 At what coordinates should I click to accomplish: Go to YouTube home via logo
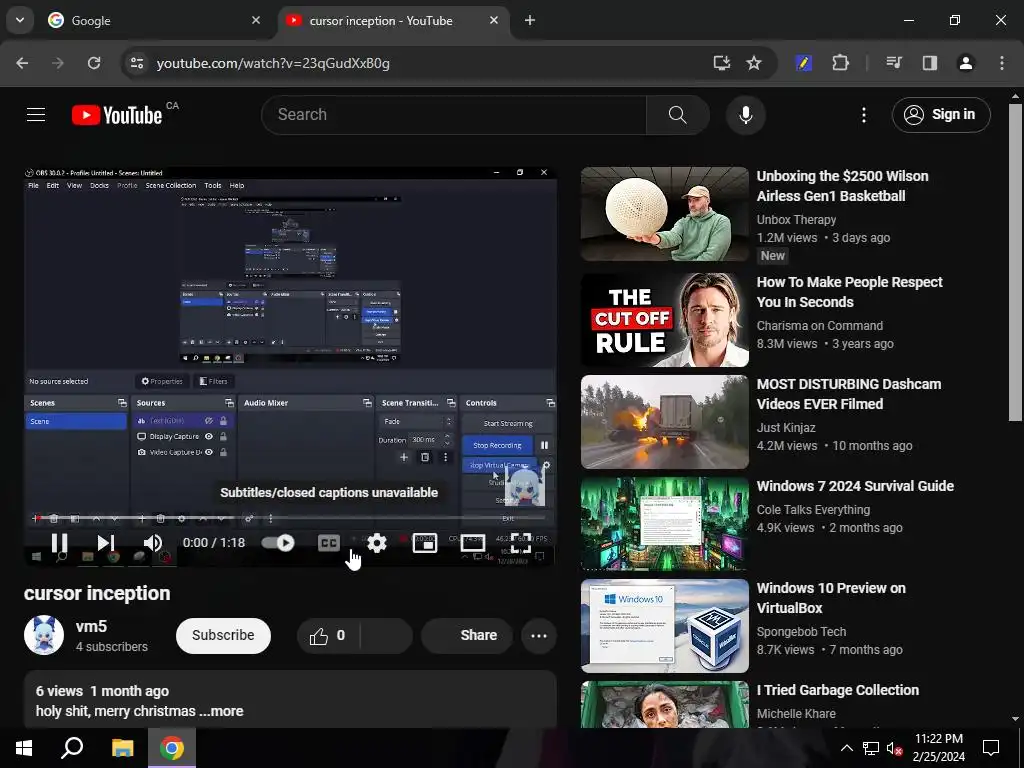tap(117, 115)
